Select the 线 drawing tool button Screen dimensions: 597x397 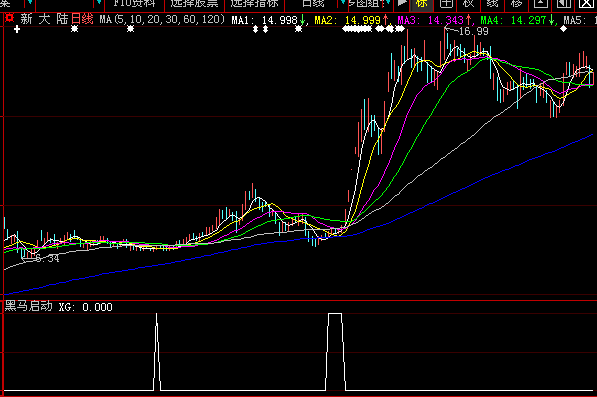pyautogui.click(x=492, y=3)
